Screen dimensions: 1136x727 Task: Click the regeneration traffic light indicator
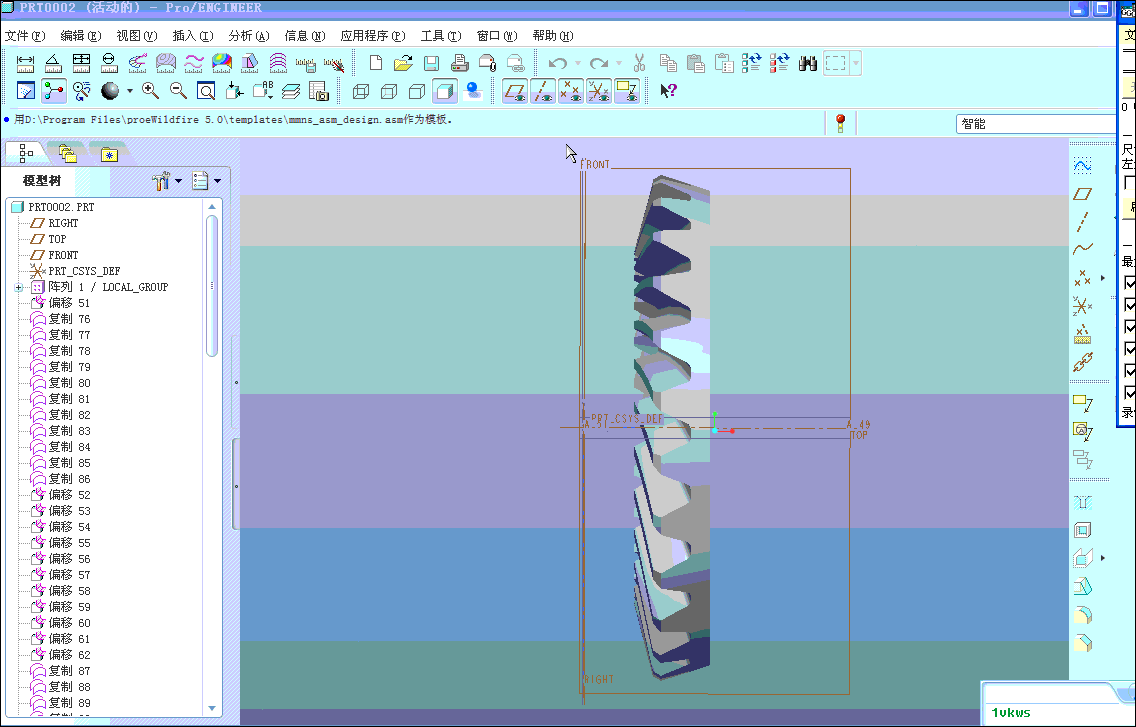pos(840,123)
